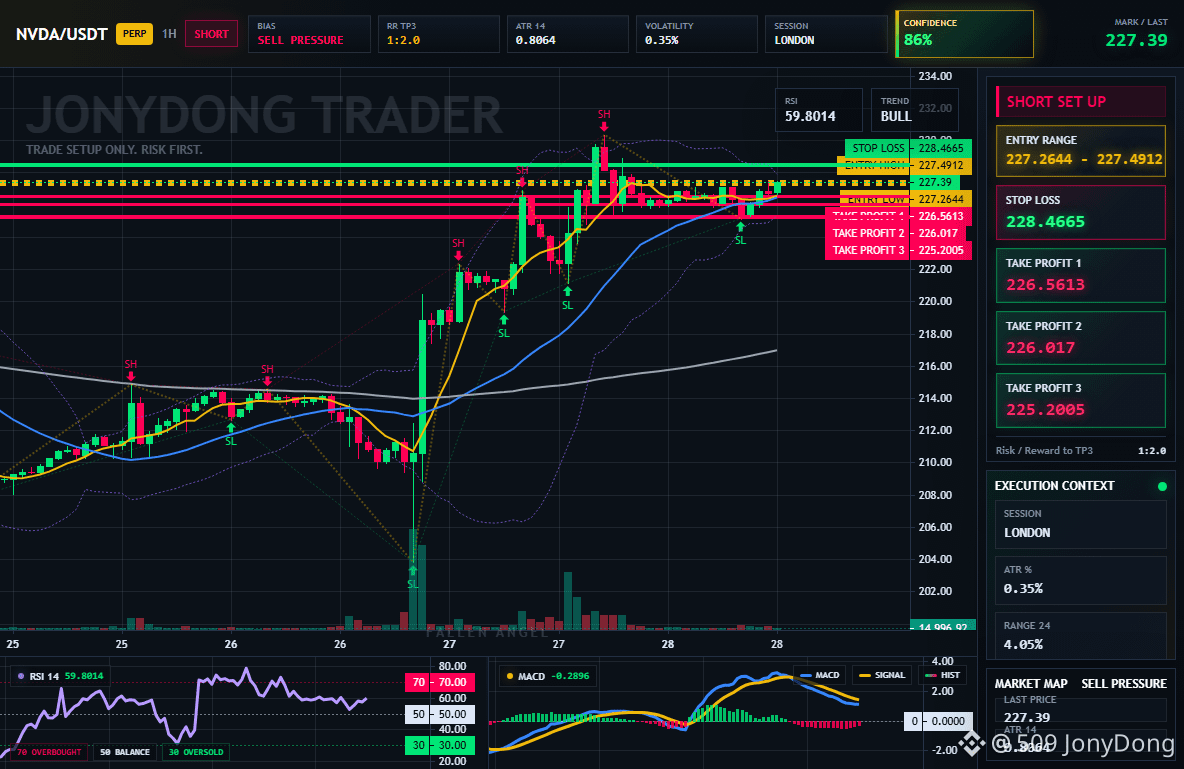This screenshot has height=769, width=1184.
Task: Click the SHORT badge in the header
Action: tap(211, 34)
